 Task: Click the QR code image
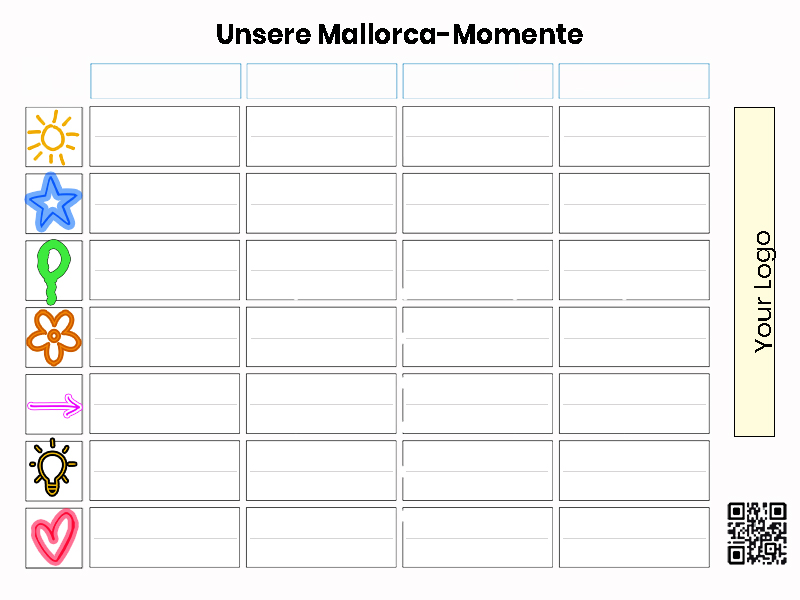tap(757, 534)
